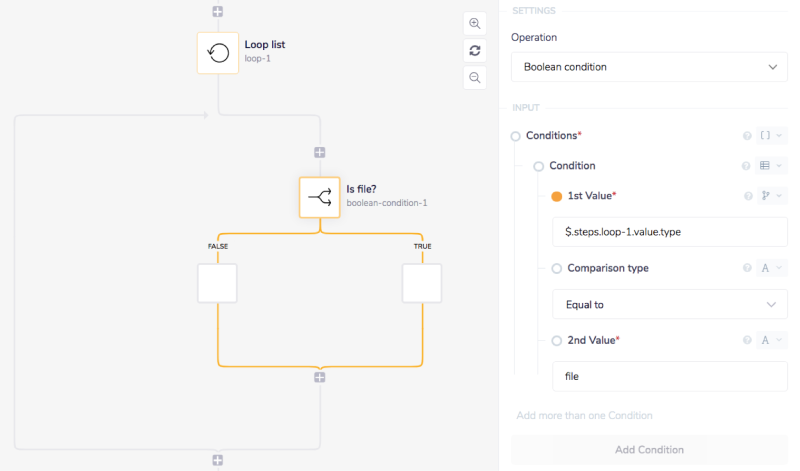This screenshot has height=471, width=800.
Task: Zoom in on the workflow canvas
Action: tap(475, 24)
